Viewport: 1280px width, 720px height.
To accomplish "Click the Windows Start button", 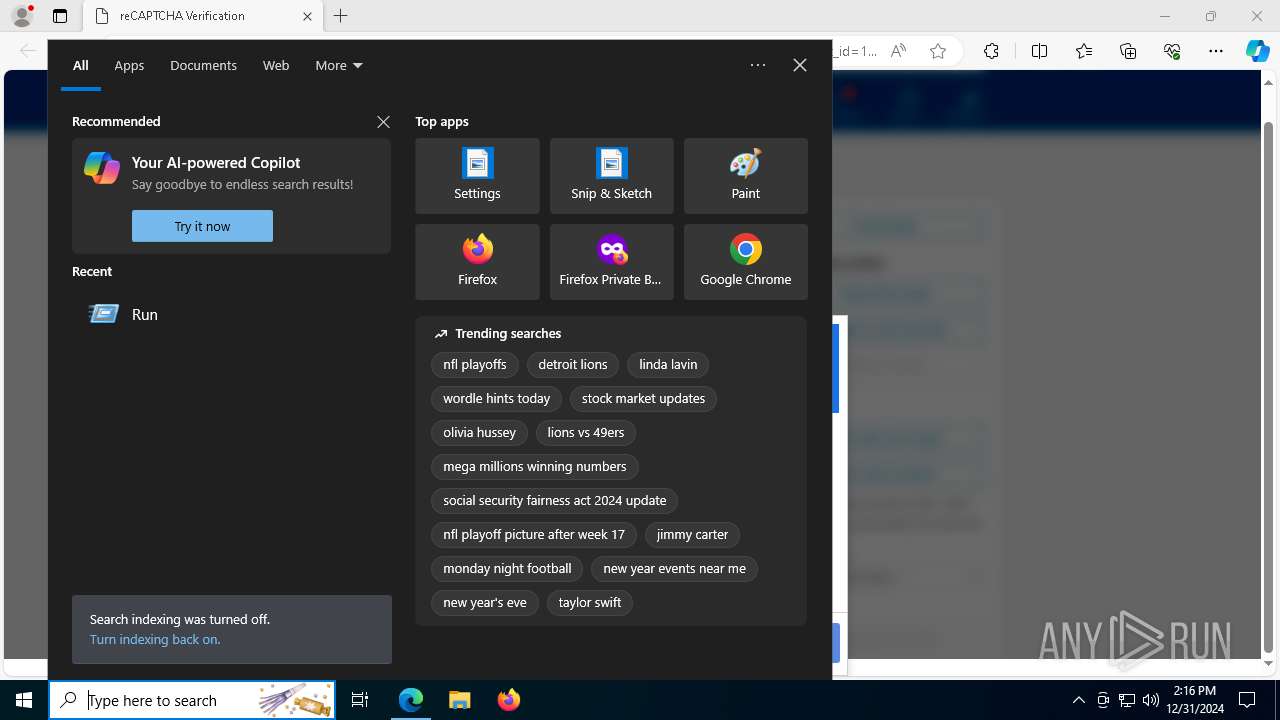I will click(x=24, y=700).
